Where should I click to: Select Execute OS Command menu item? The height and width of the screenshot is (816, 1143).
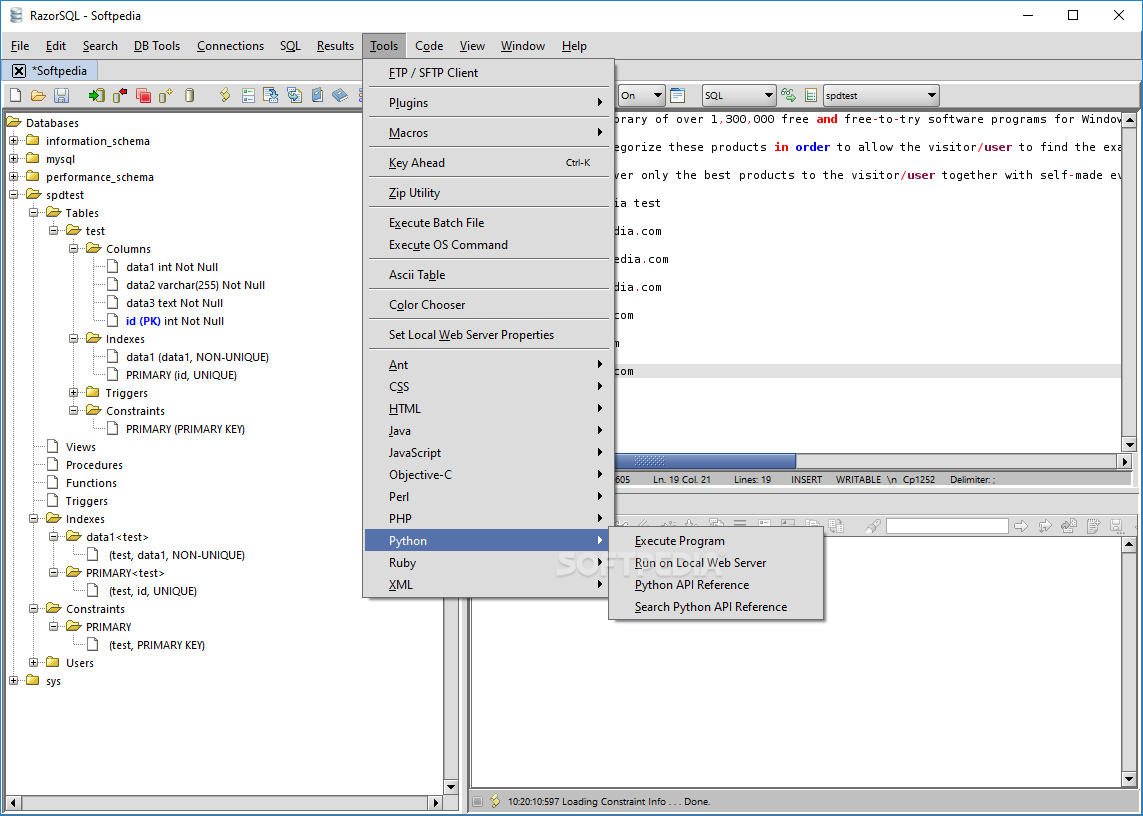click(x=488, y=245)
